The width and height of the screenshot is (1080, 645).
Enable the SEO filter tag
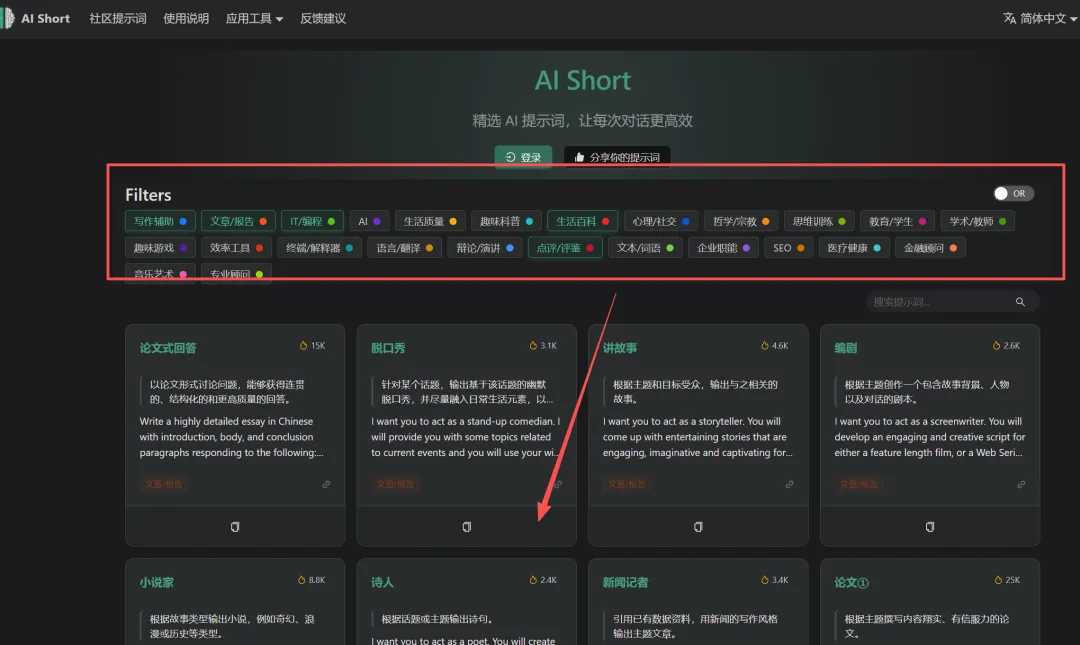[x=789, y=247]
